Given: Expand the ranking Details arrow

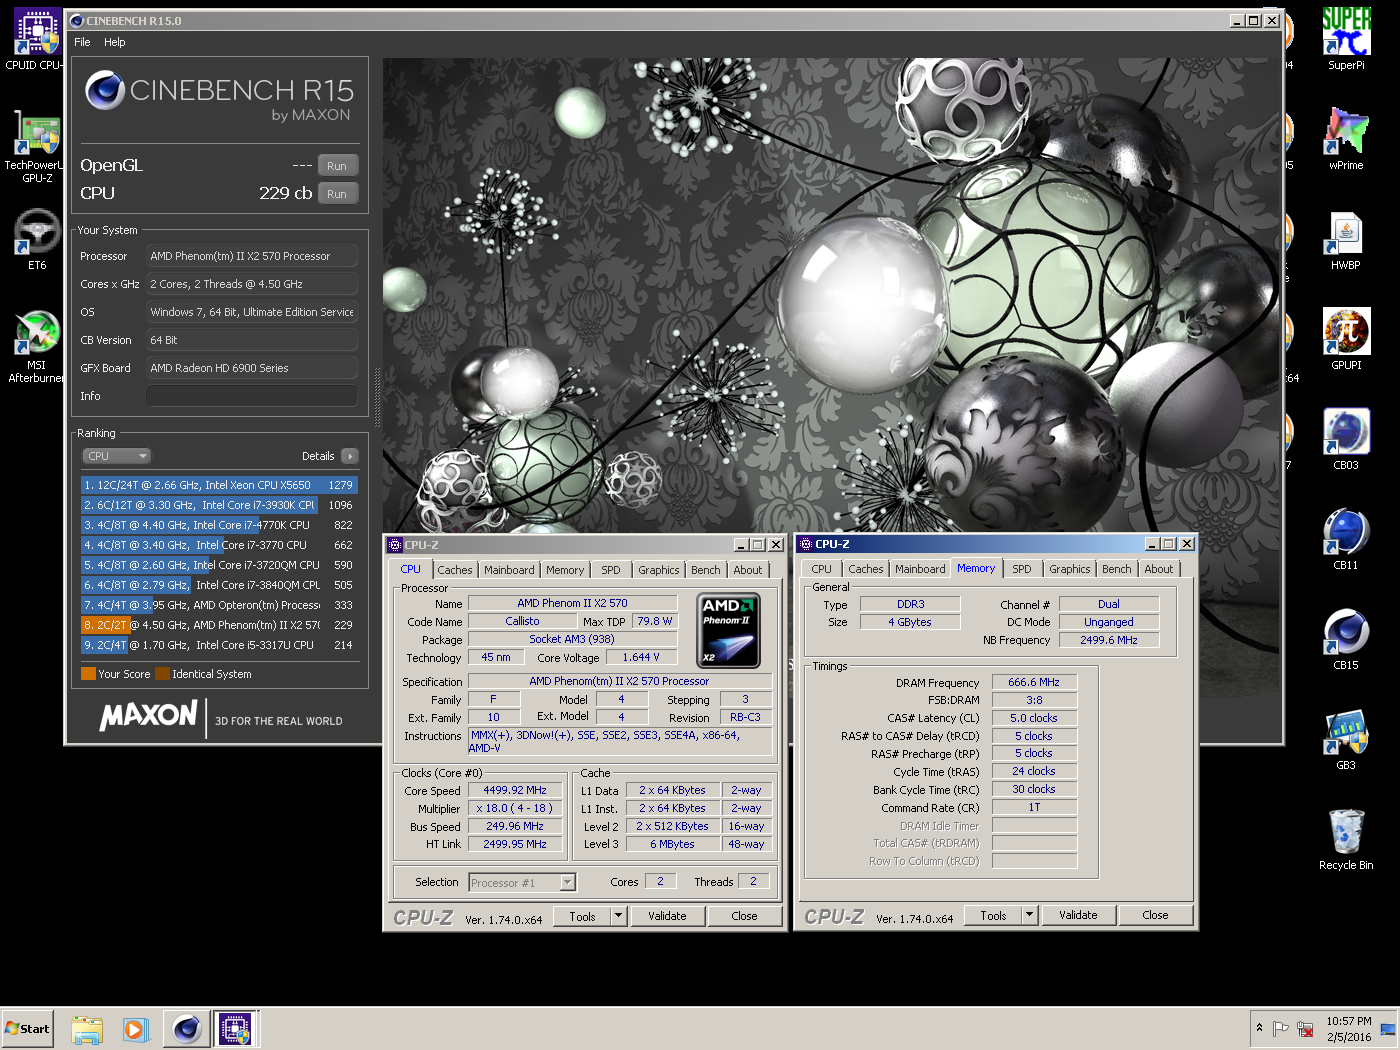Looking at the screenshot, I should [x=349, y=456].
